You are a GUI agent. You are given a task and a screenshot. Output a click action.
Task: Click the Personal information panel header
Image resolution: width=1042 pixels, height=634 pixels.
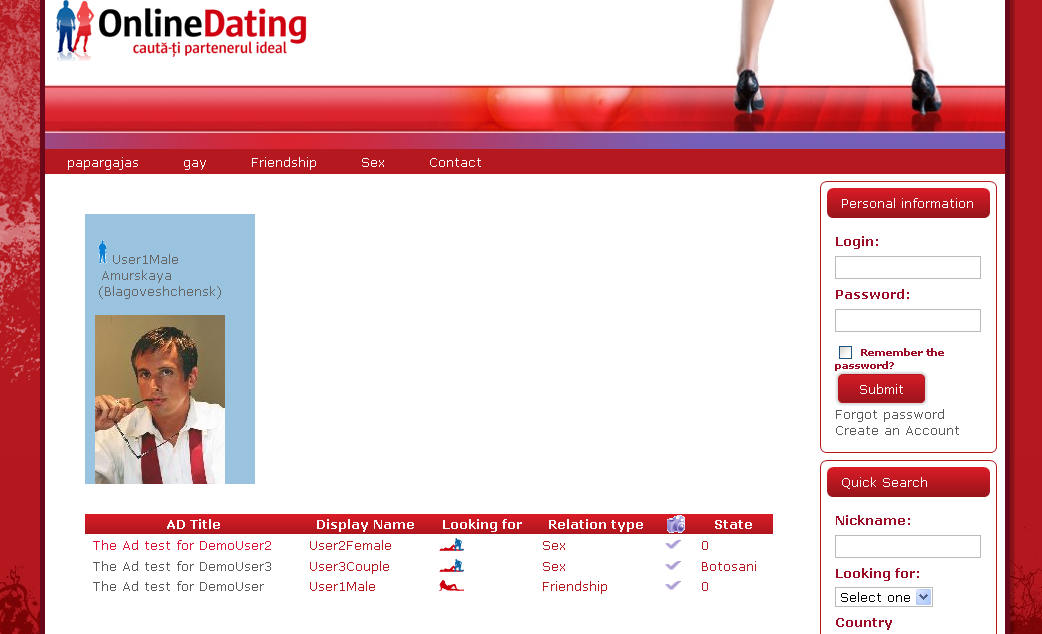point(908,203)
